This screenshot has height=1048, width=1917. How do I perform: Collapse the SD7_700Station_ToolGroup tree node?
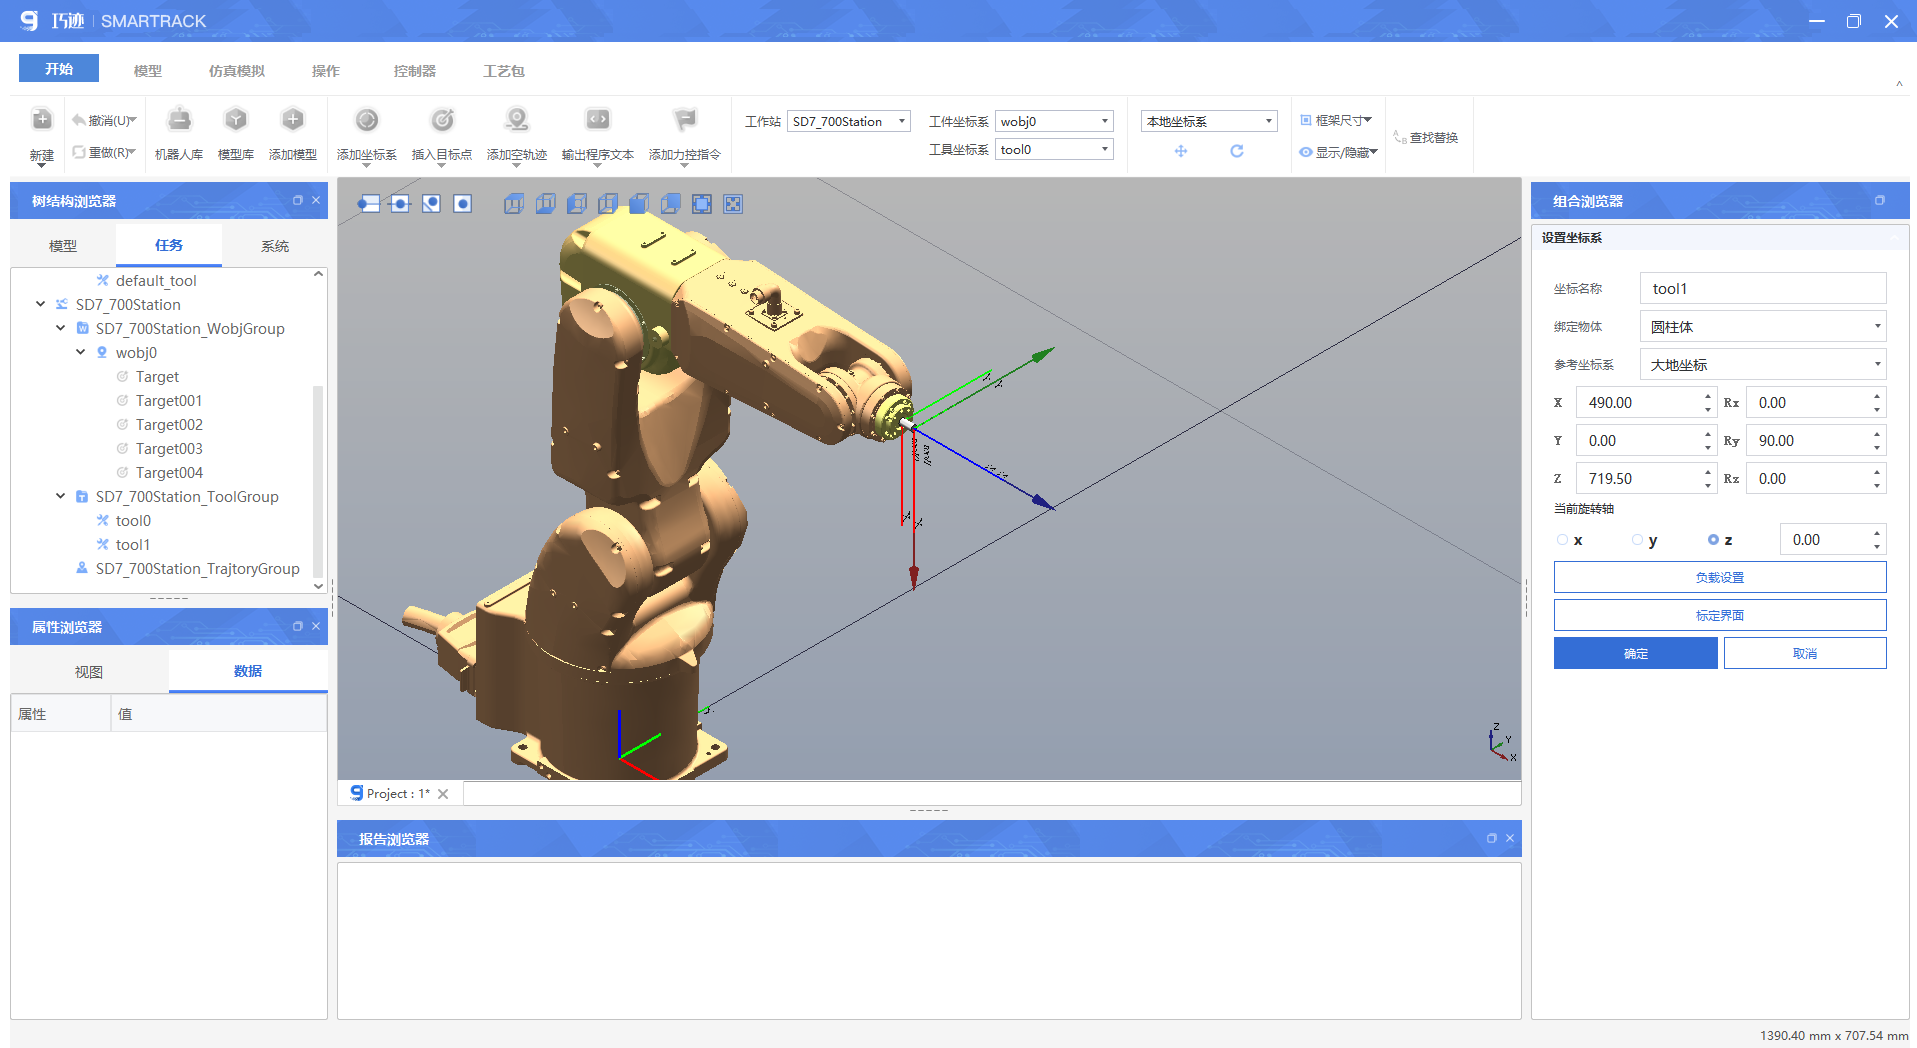click(60, 496)
